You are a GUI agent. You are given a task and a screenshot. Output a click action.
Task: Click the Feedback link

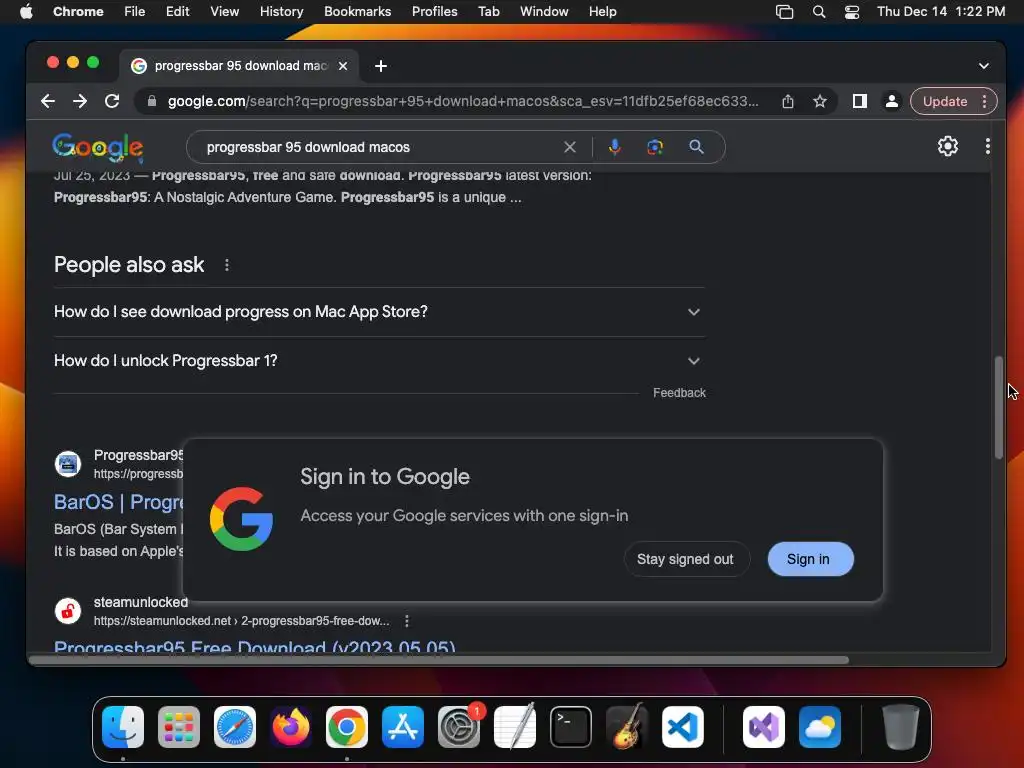[679, 392]
